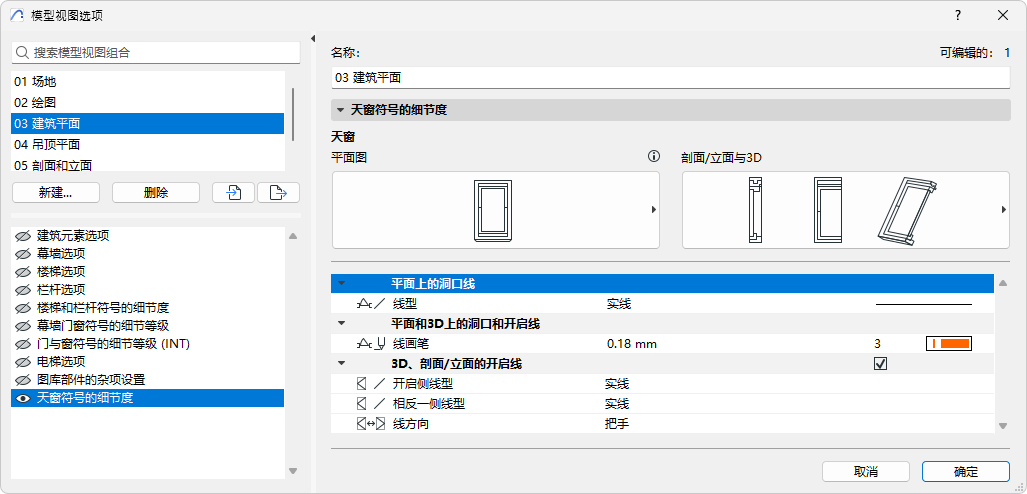Toggle eye icon for 电梯选项
Screen dimensions: 1027x494
point(23,362)
